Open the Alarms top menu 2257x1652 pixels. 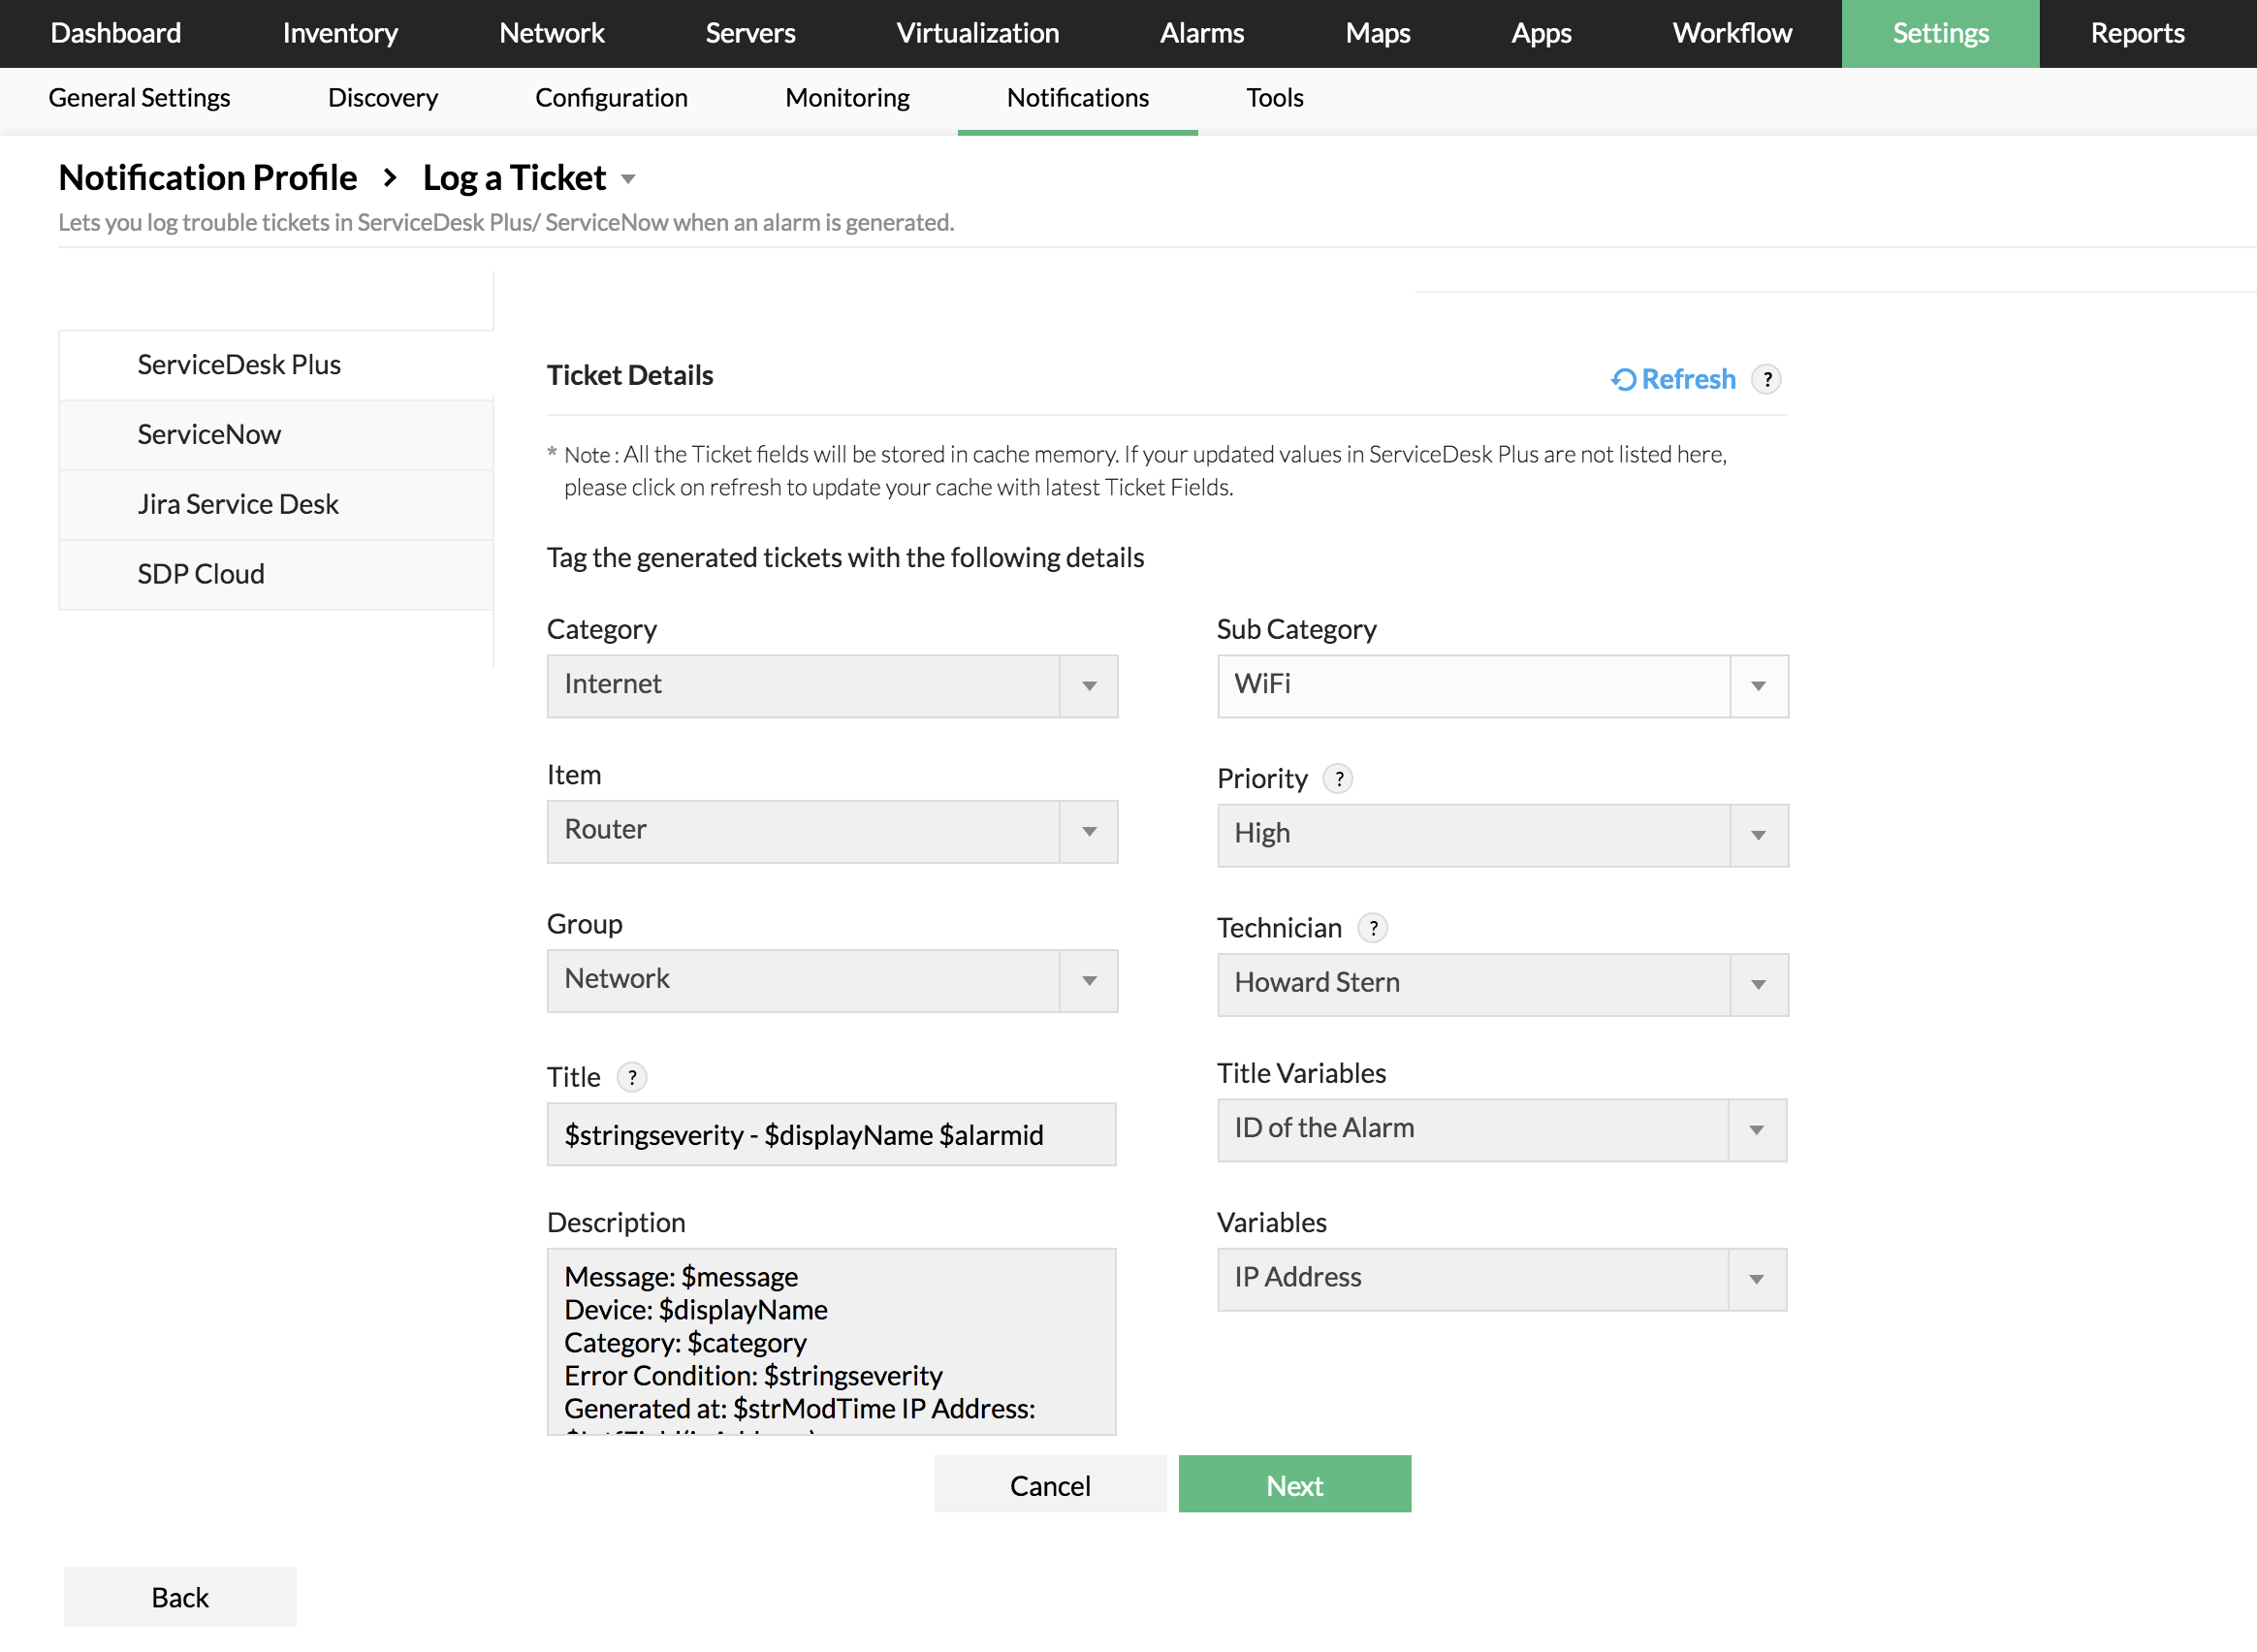pos(1201,33)
